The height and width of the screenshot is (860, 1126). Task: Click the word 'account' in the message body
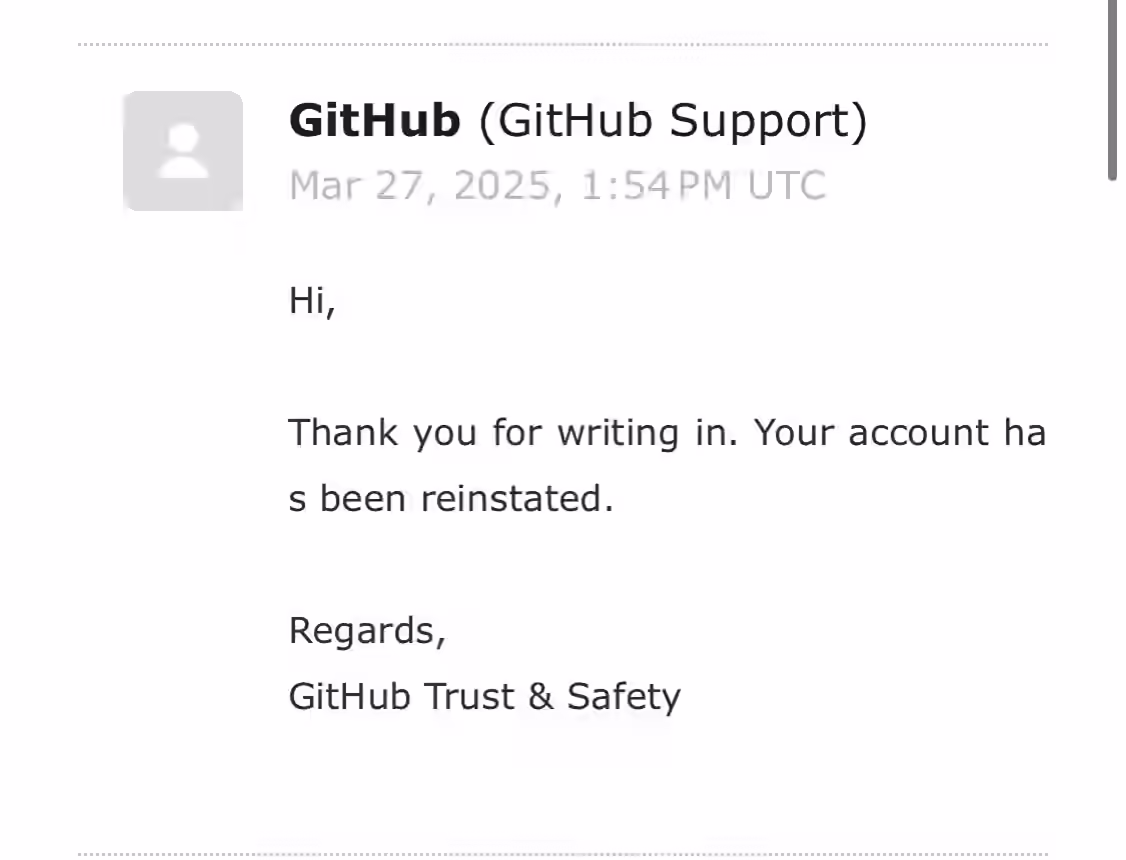click(x=918, y=433)
